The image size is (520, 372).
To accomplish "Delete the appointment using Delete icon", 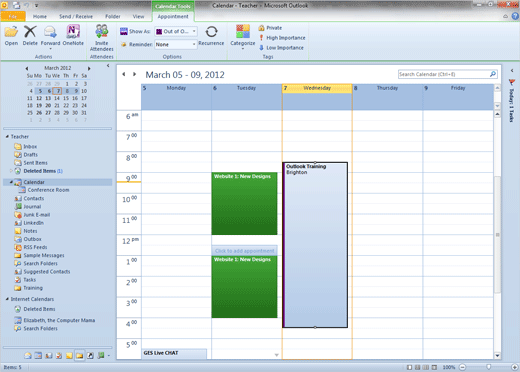I will click(30, 36).
